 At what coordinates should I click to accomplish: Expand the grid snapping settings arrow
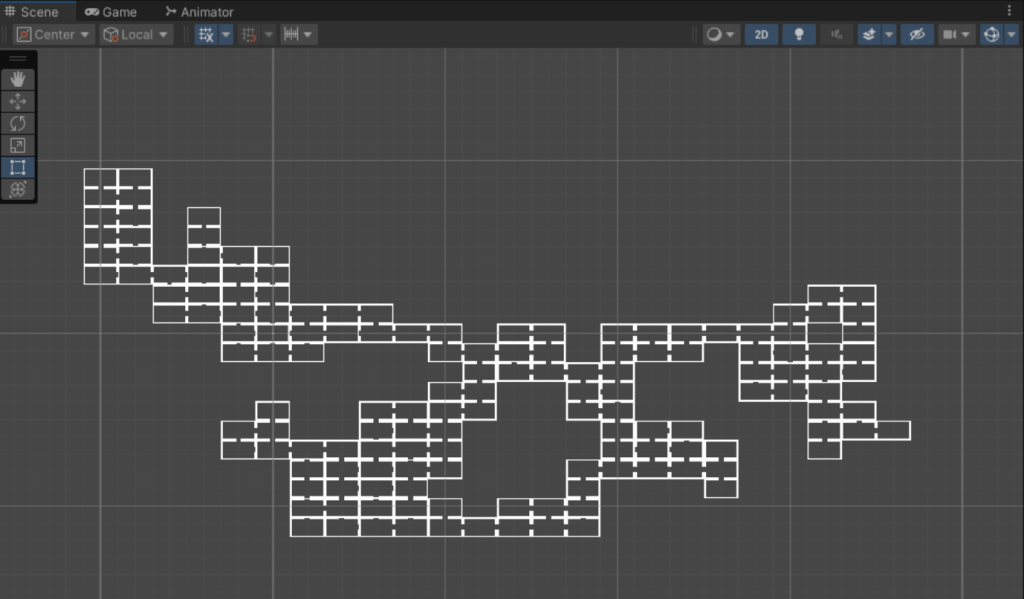coord(268,35)
